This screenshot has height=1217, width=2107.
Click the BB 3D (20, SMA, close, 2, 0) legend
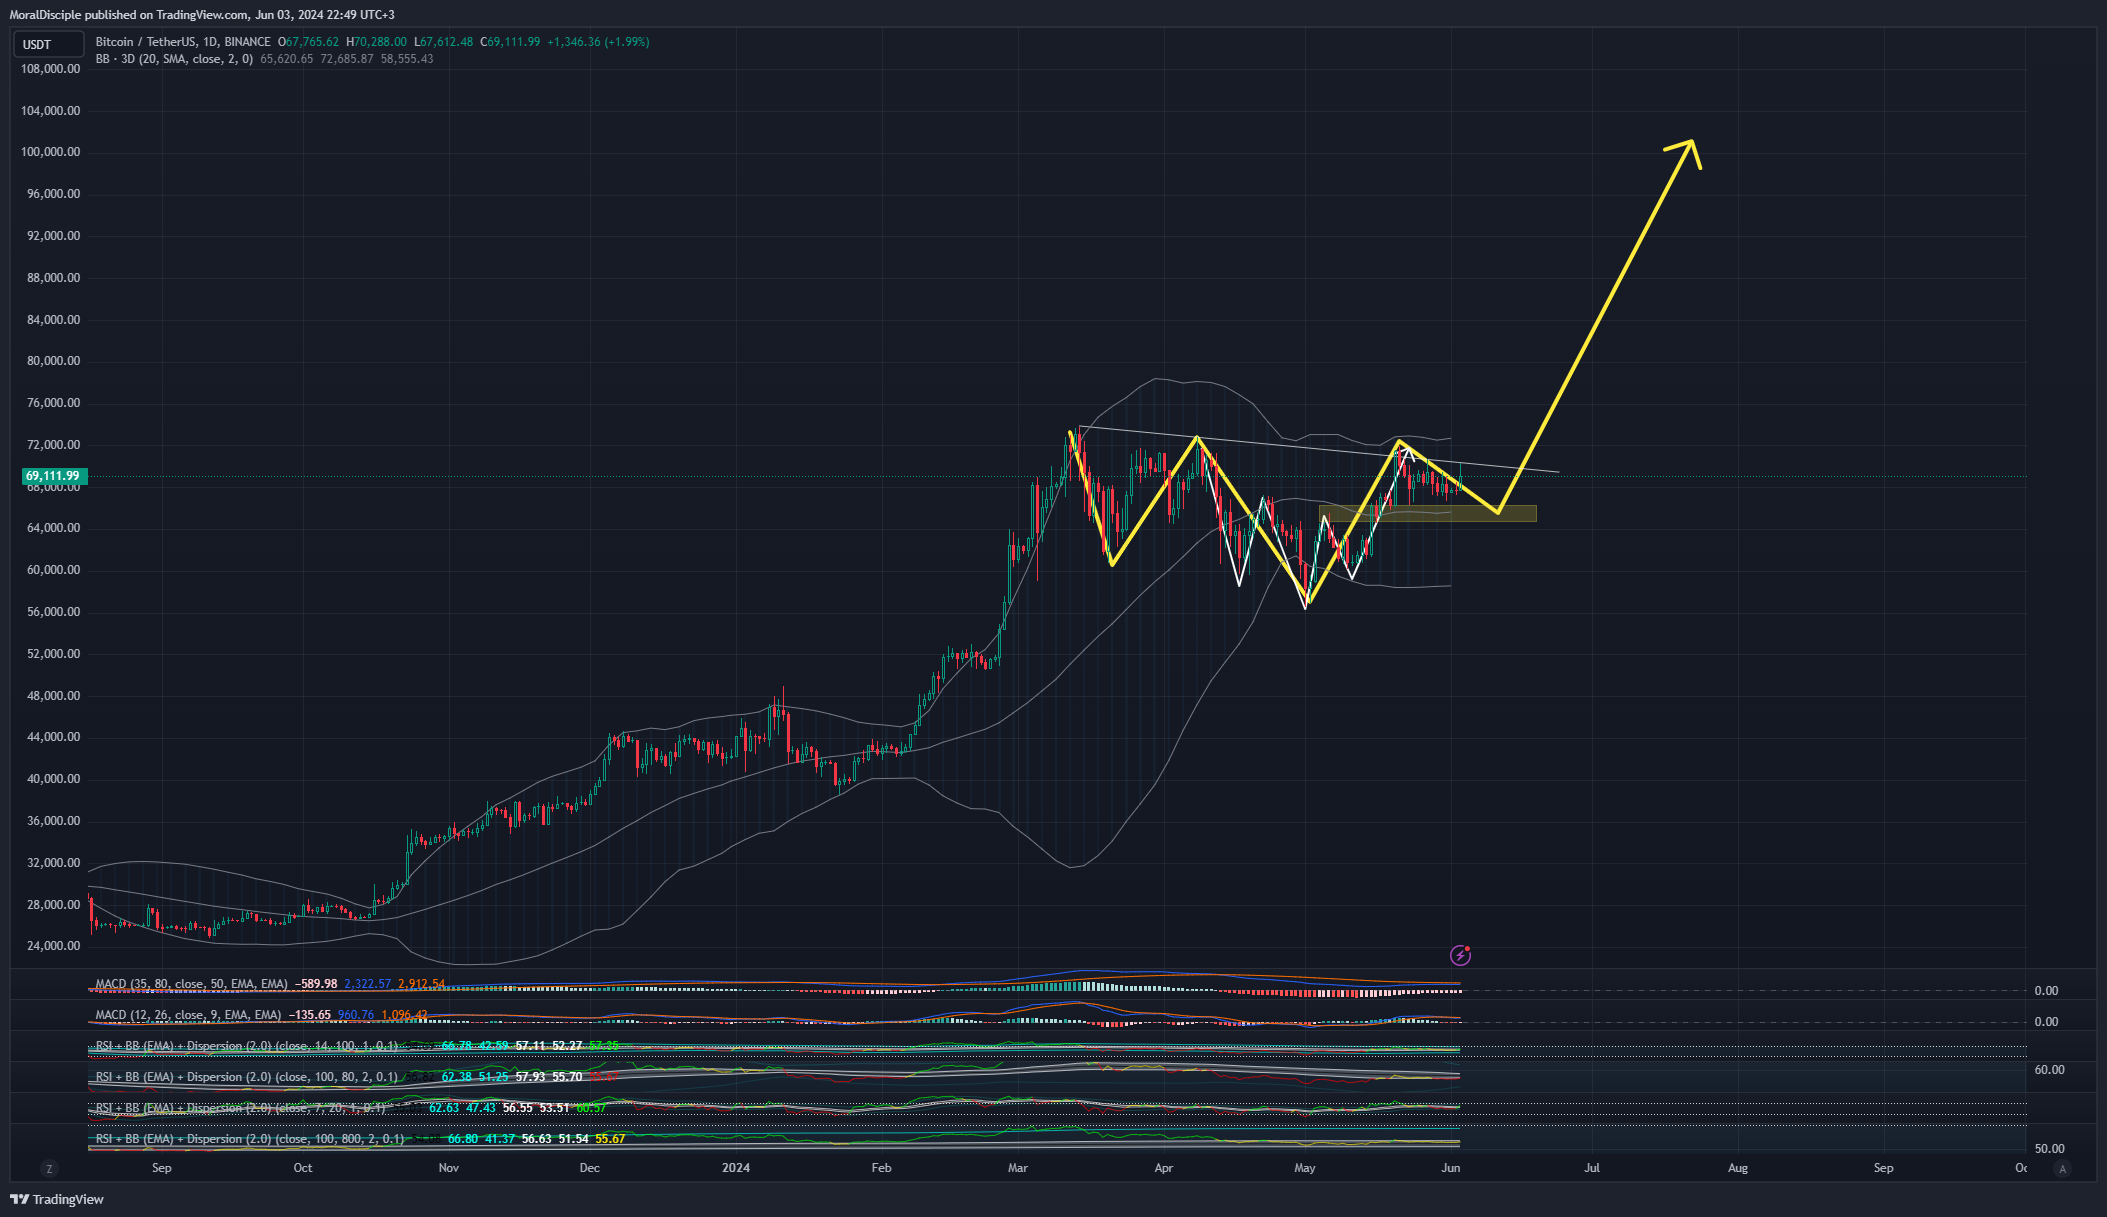(174, 59)
